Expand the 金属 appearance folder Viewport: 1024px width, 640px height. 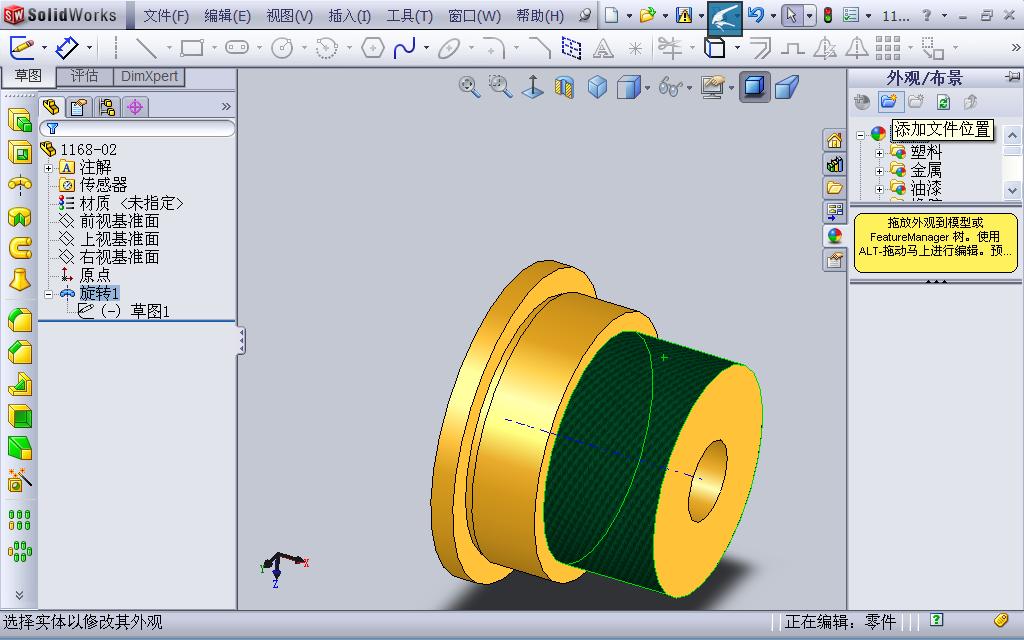880,172
